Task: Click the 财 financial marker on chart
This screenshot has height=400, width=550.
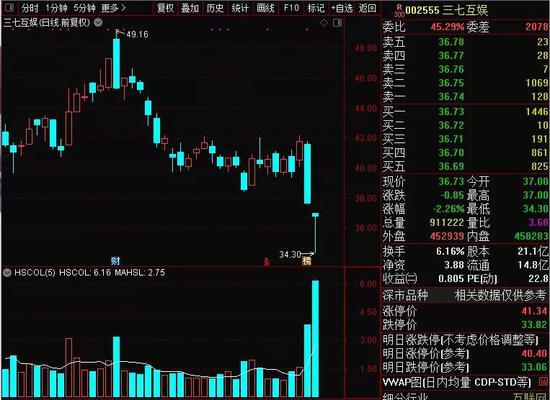Action: point(115,261)
